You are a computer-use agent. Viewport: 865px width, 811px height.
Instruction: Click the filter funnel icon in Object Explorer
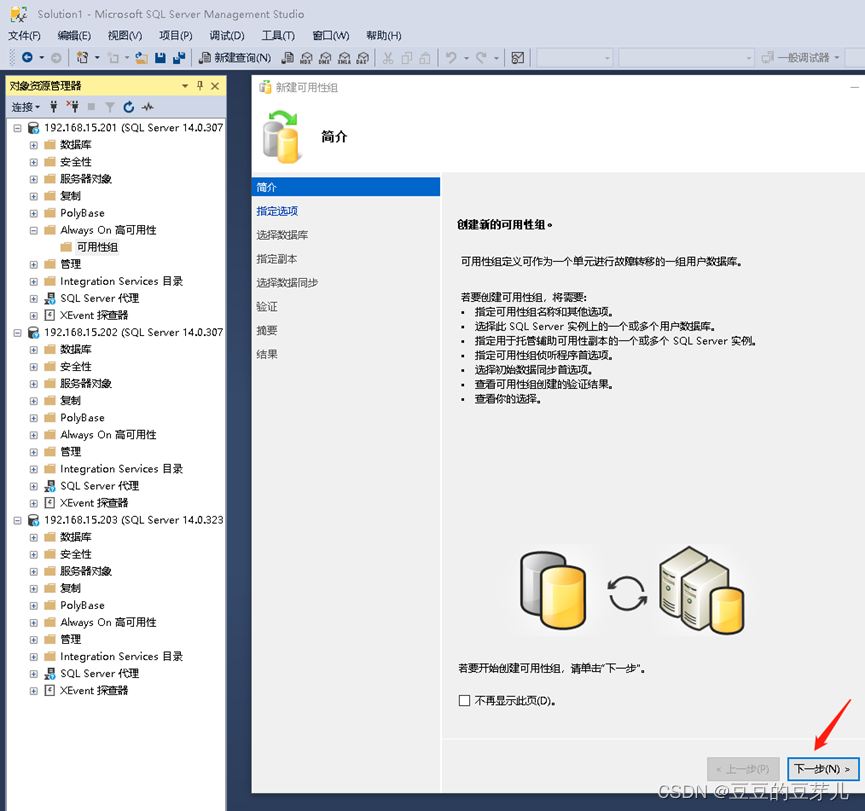tap(110, 106)
